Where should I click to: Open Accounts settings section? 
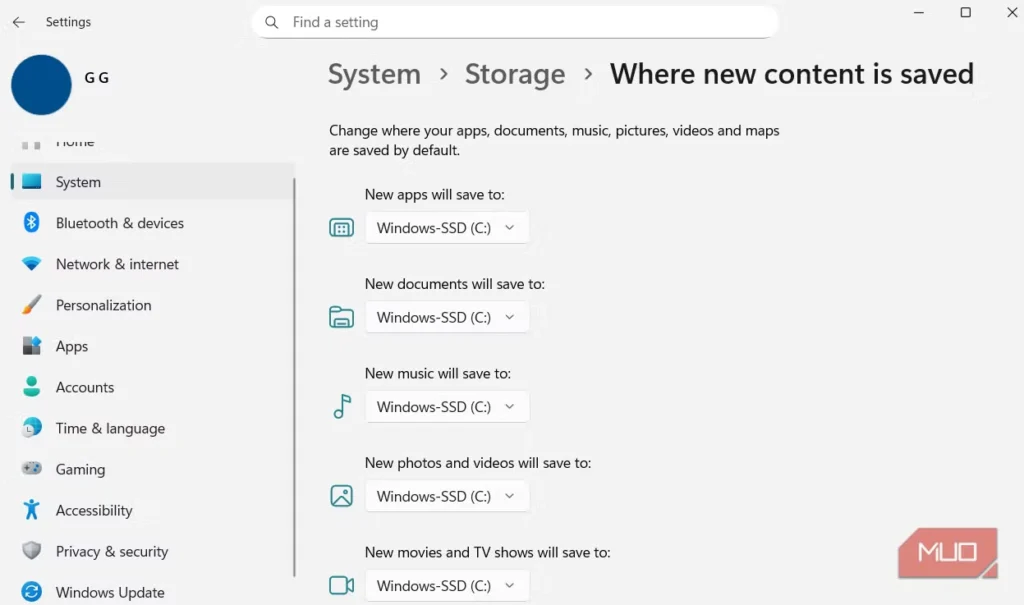point(85,387)
